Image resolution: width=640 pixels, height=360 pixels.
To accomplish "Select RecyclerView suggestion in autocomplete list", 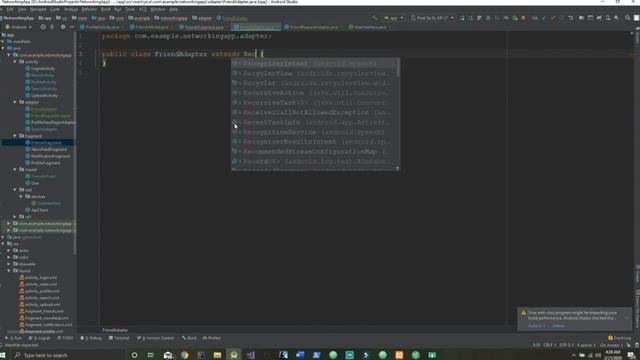I will (x=314, y=73).
